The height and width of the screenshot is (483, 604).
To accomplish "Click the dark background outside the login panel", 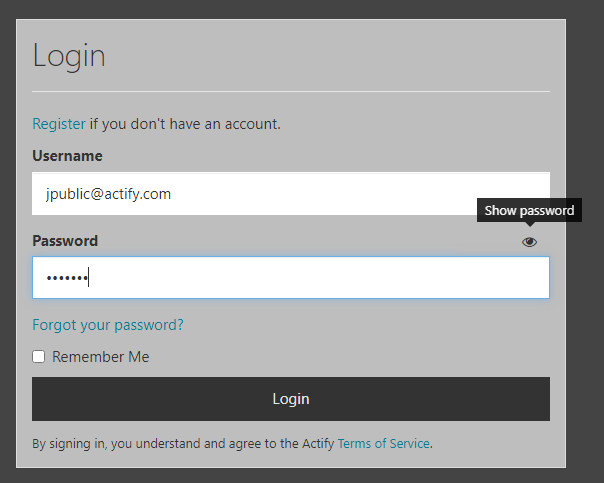I will (x=585, y=308).
